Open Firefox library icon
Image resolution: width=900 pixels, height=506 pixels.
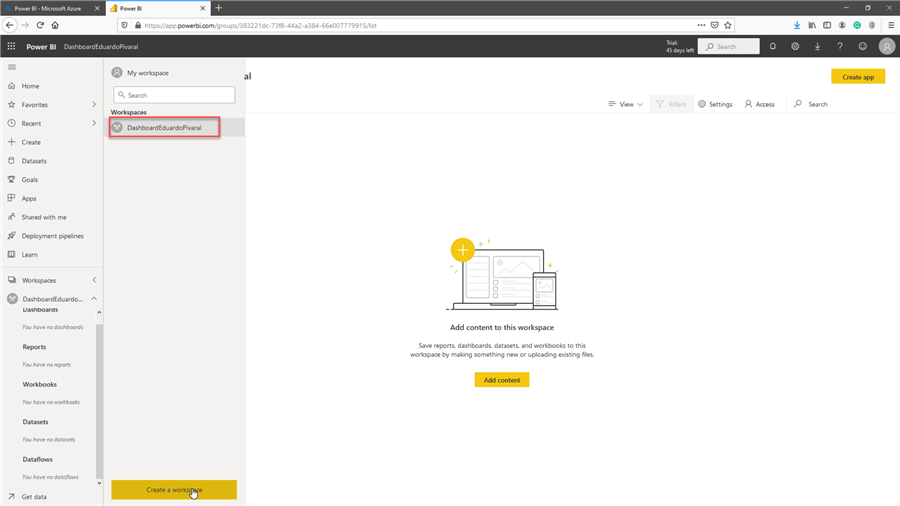[812, 25]
